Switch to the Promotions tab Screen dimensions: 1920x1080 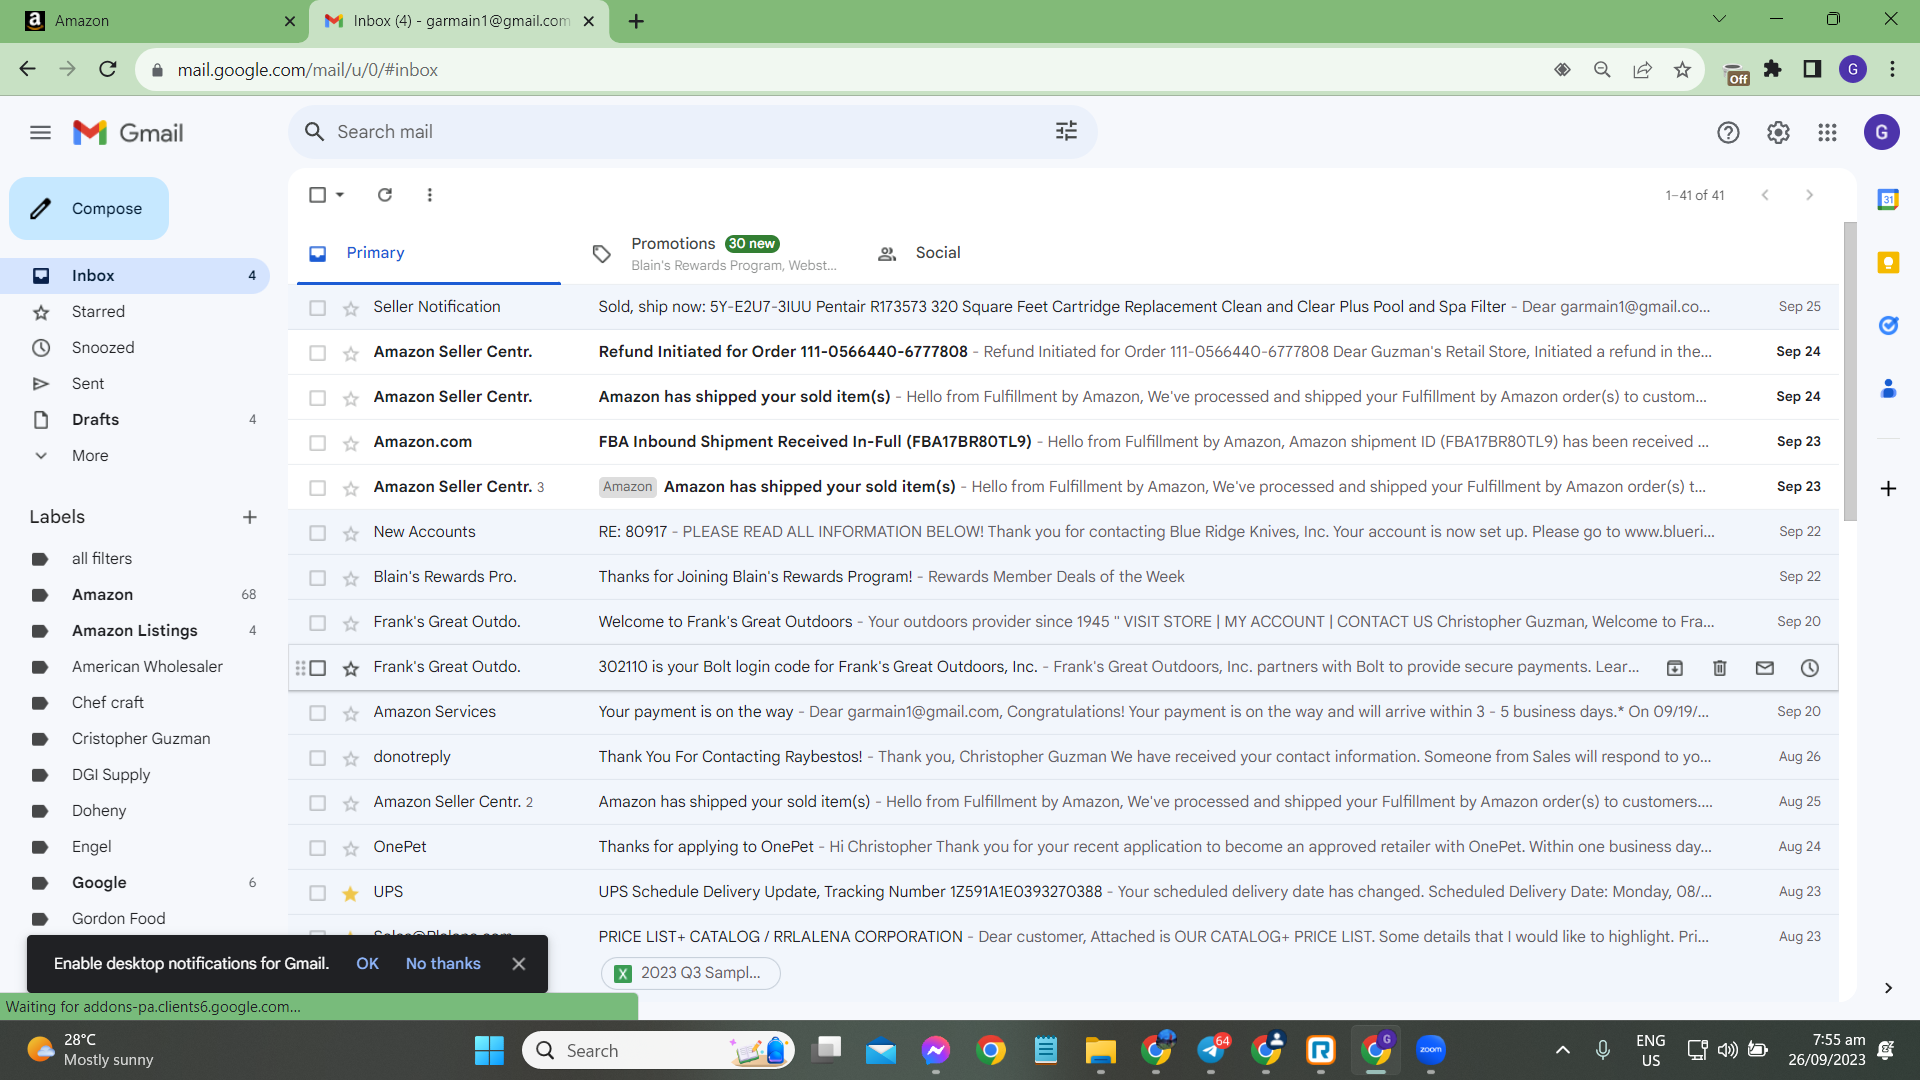(x=714, y=254)
